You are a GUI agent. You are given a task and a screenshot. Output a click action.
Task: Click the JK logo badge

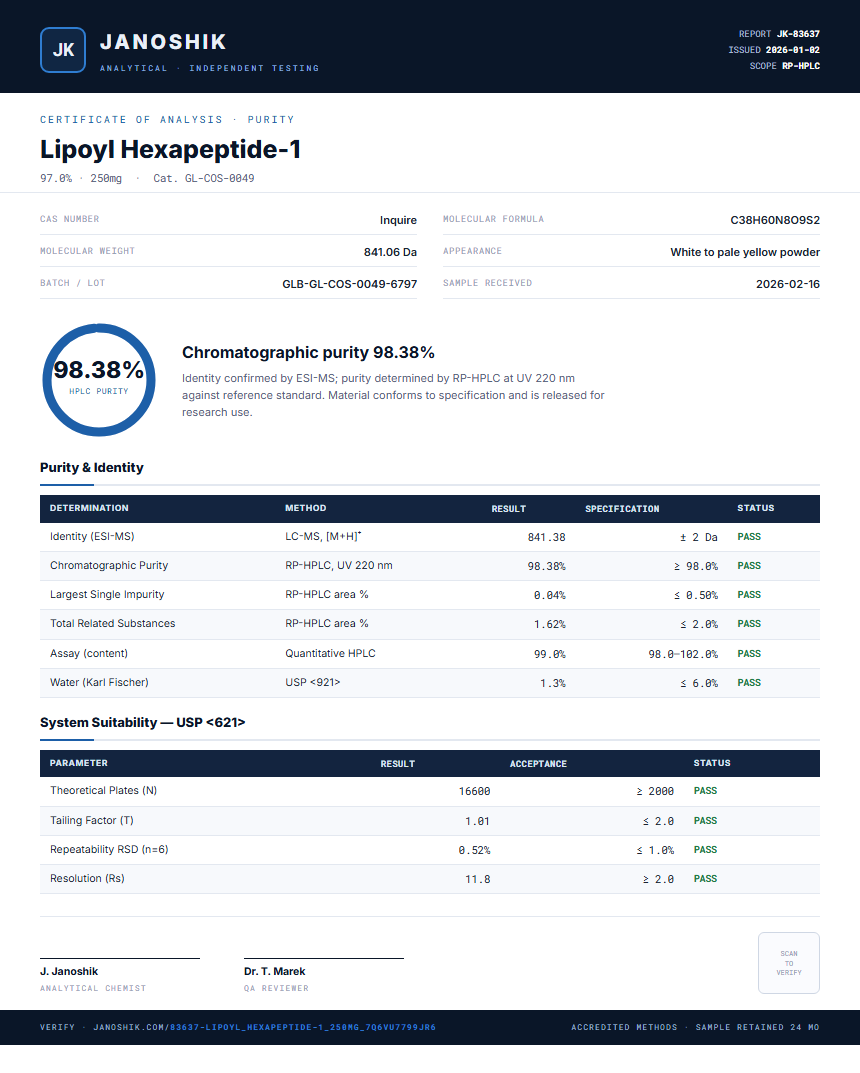[x=63, y=50]
